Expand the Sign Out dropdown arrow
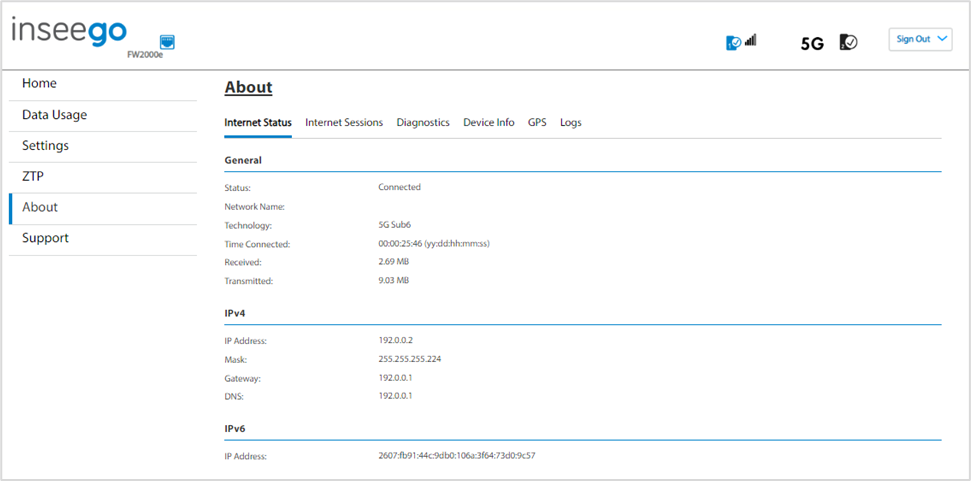The image size is (971, 481). [x=943, y=38]
